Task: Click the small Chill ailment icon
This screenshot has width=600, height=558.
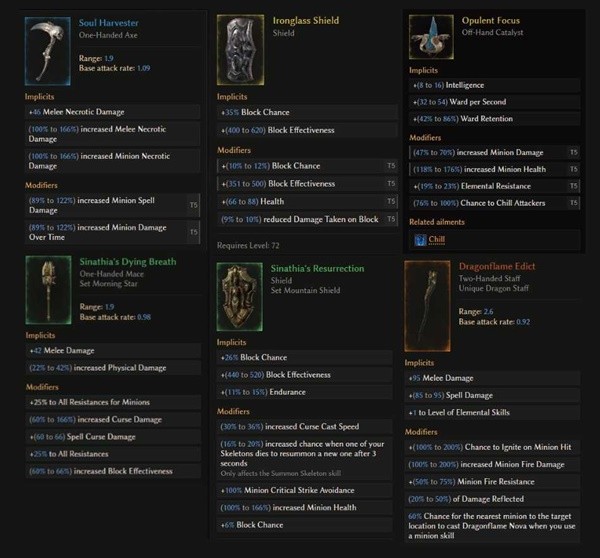Action: (x=419, y=240)
